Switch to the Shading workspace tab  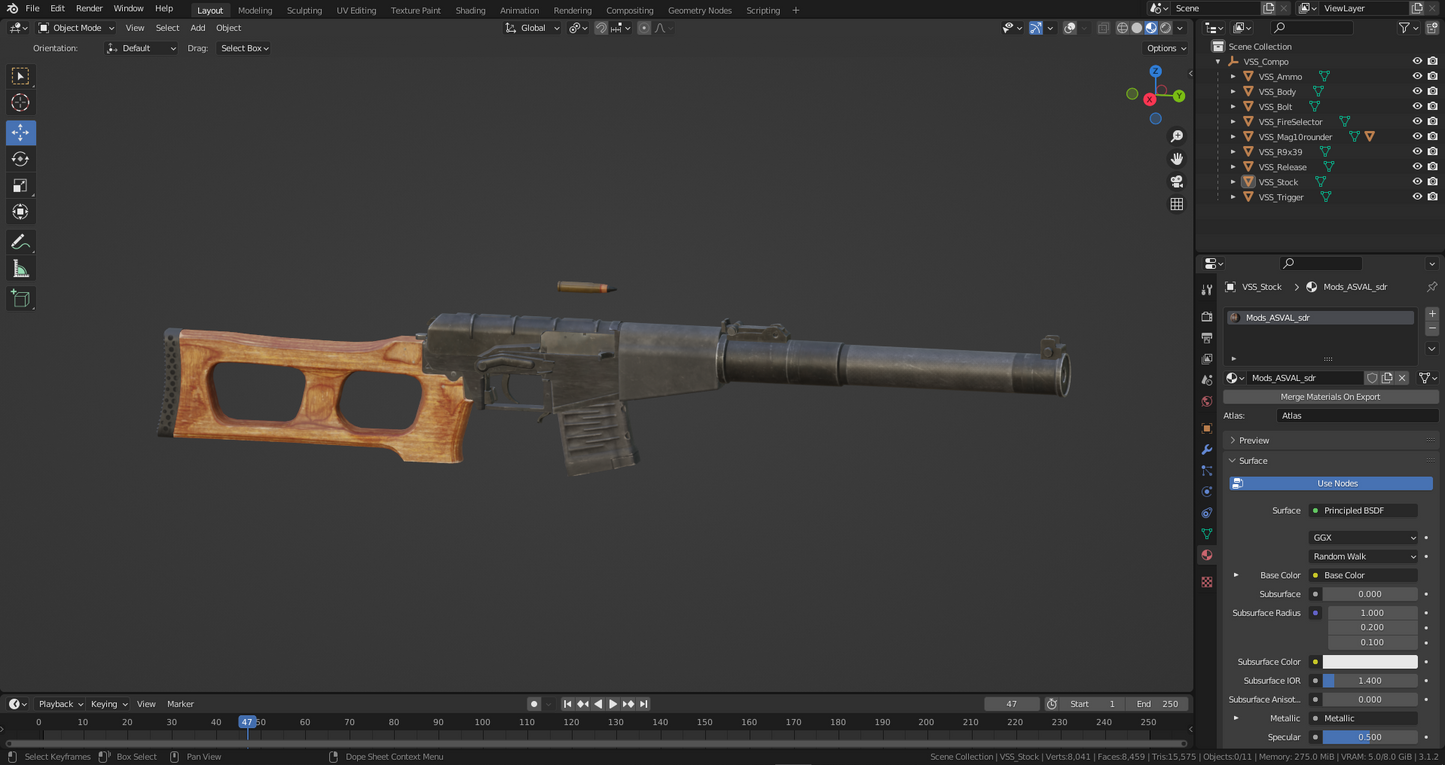click(x=470, y=10)
